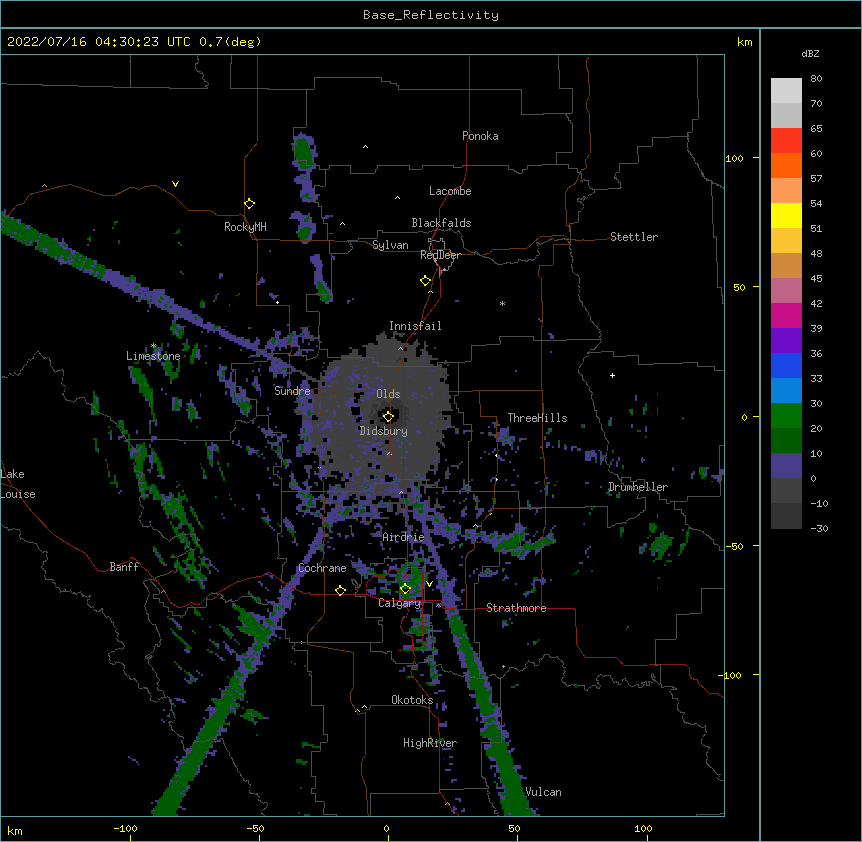Click the km unit label at bottom-left
Image resolution: width=862 pixels, height=842 pixels.
[x=15, y=831]
